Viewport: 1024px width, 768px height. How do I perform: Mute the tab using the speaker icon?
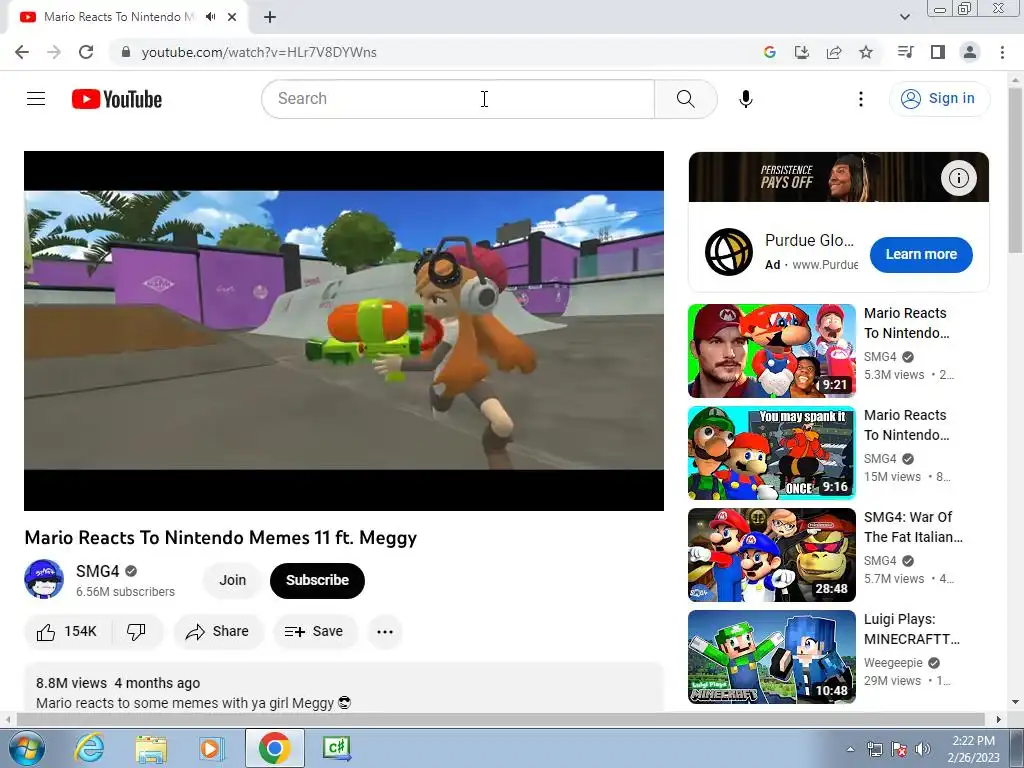[210, 17]
